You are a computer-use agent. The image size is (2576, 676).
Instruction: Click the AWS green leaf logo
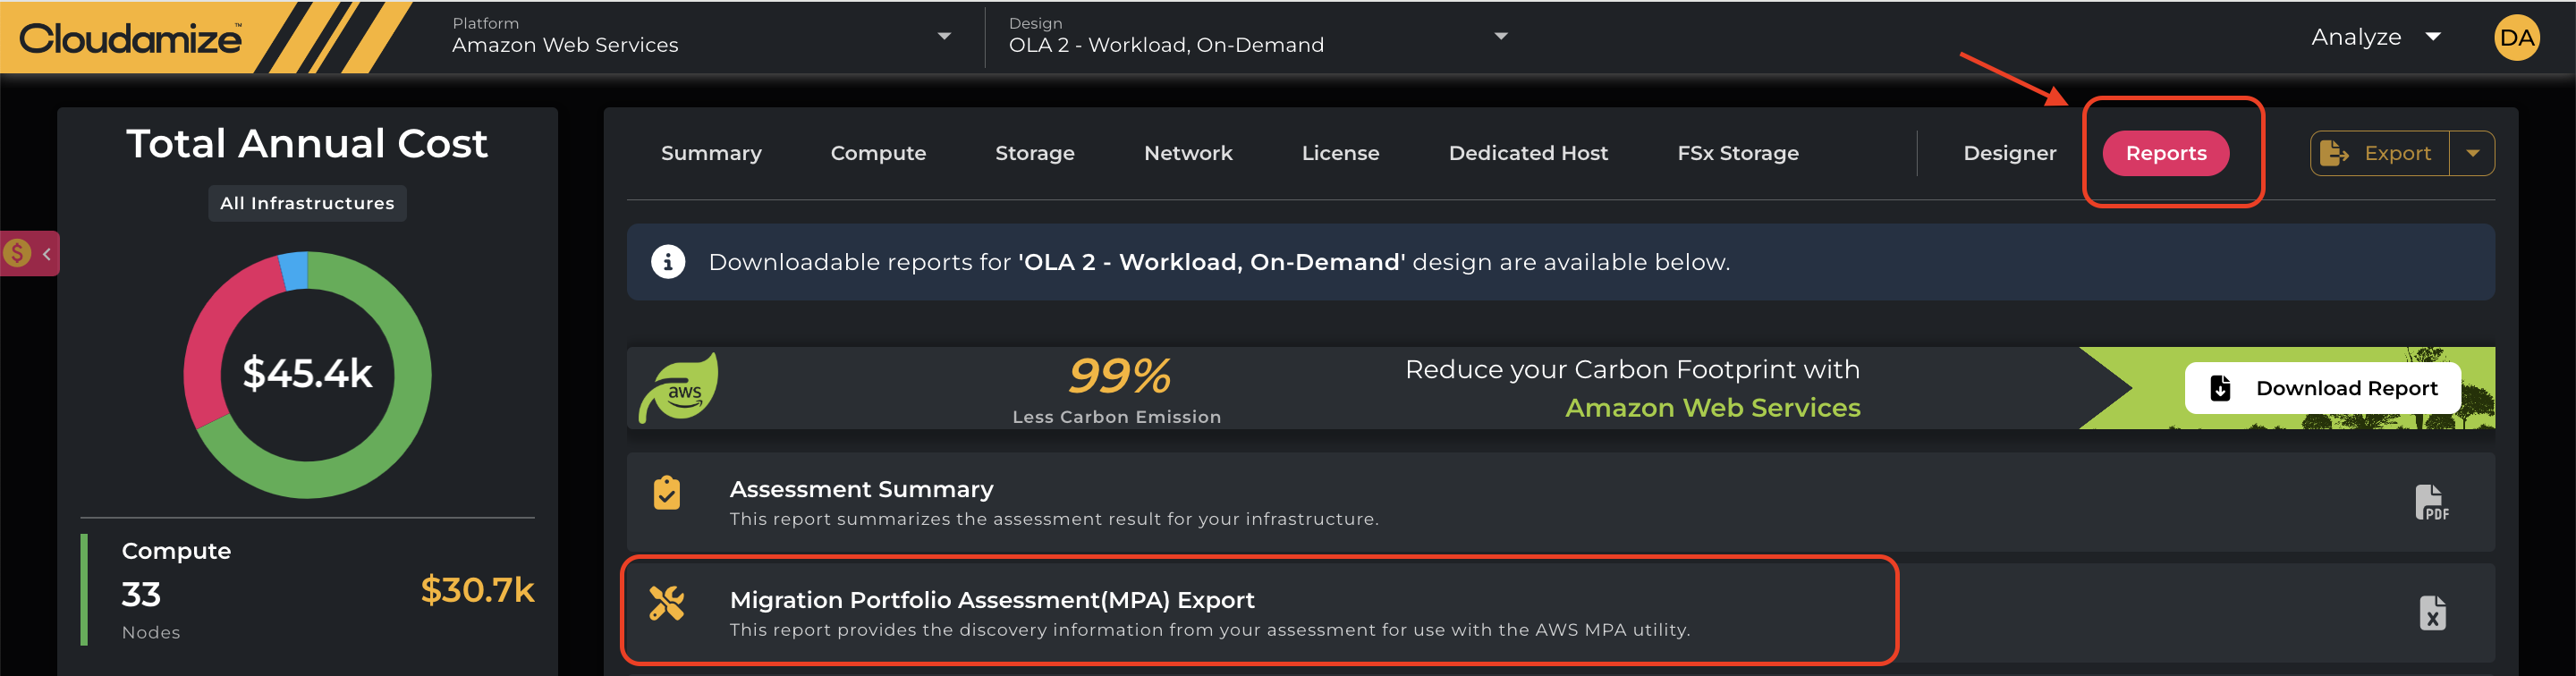tap(680, 388)
